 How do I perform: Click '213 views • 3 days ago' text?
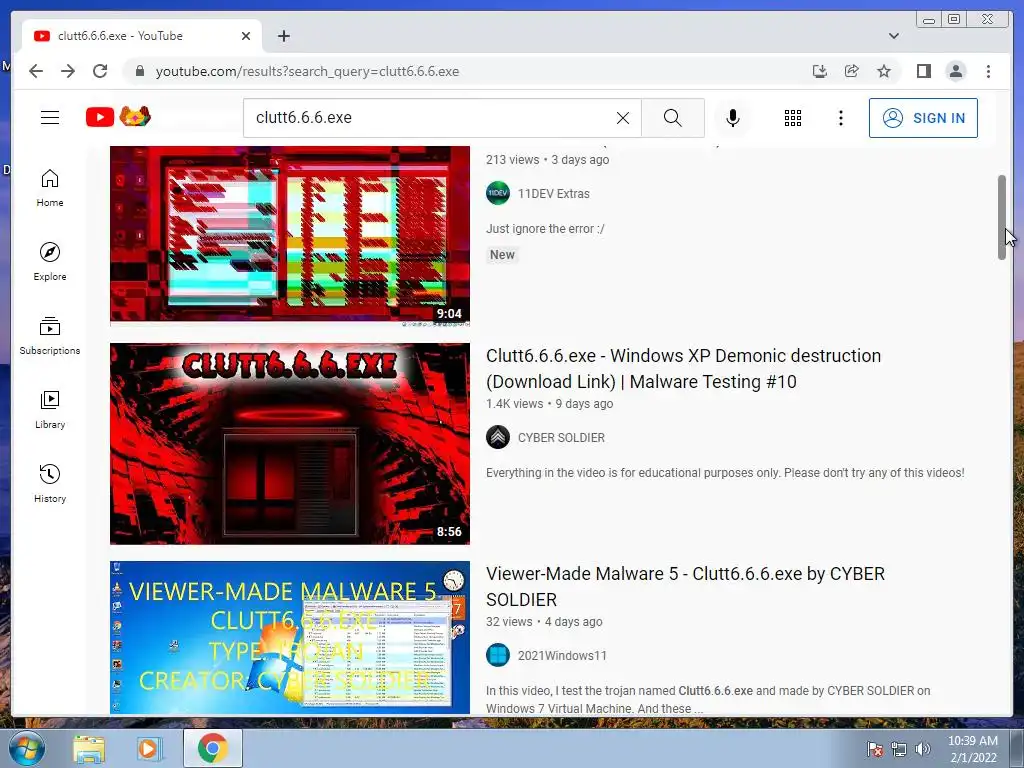(x=547, y=160)
